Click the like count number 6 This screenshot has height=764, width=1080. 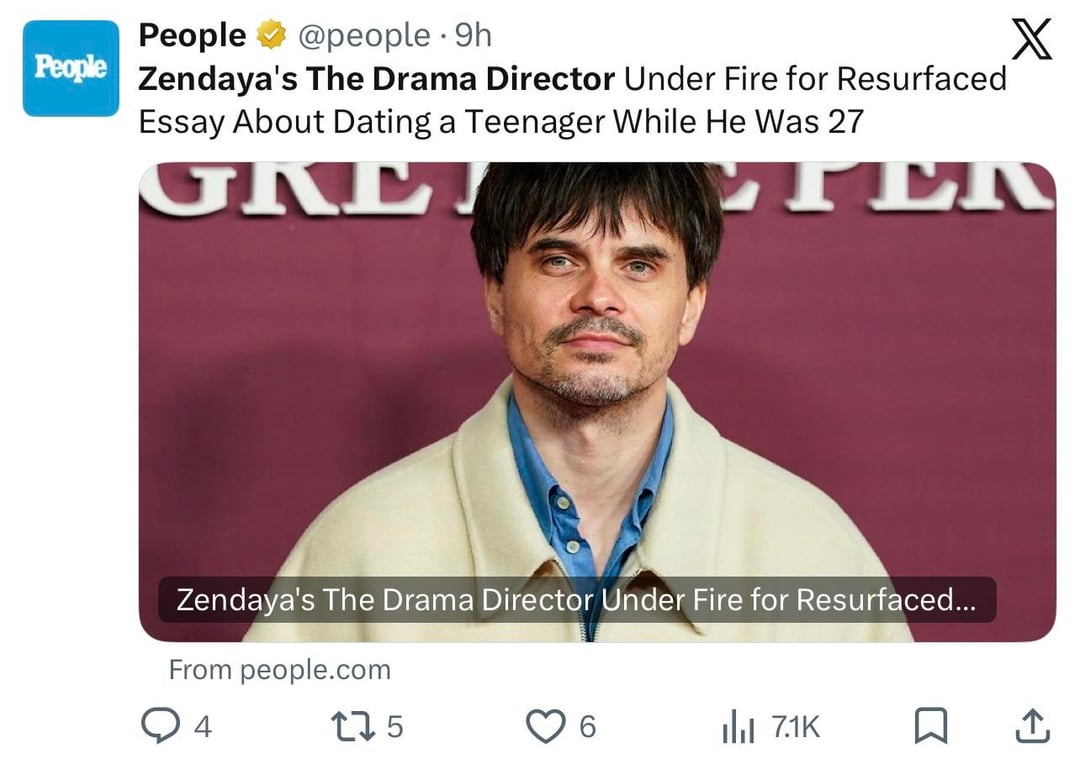click(588, 727)
